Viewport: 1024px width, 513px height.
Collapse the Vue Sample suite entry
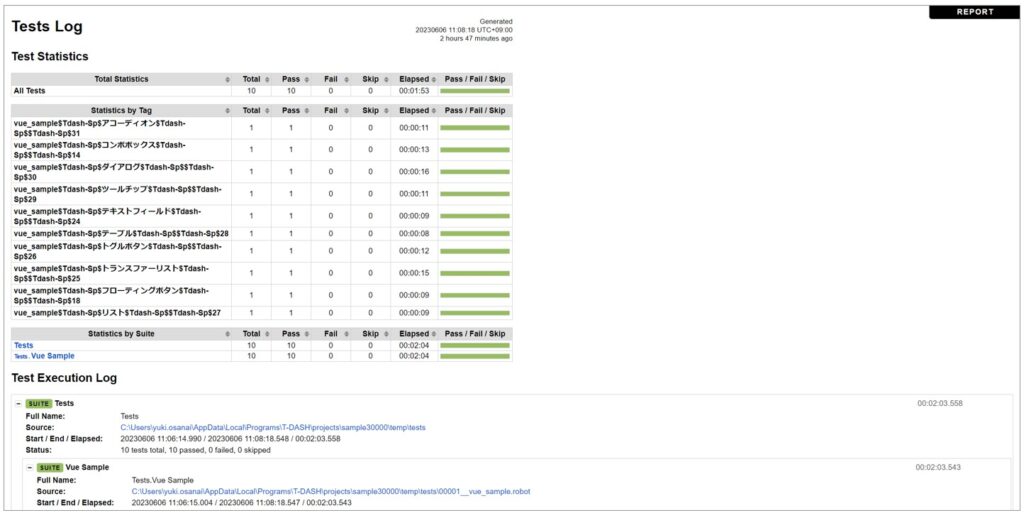pos(31,467)
